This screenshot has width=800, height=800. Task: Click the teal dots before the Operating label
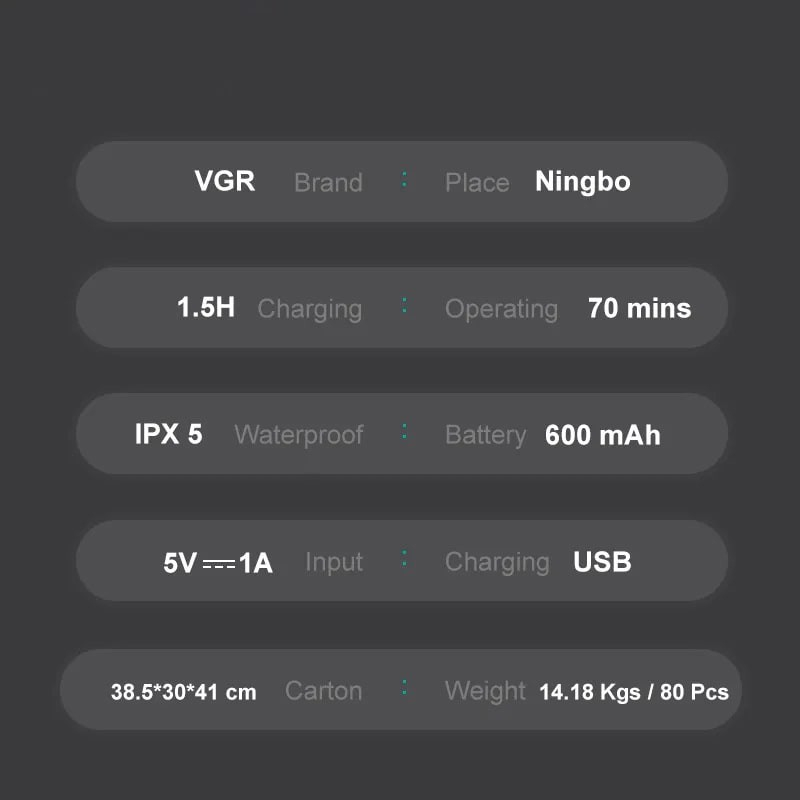coord(404,306)
